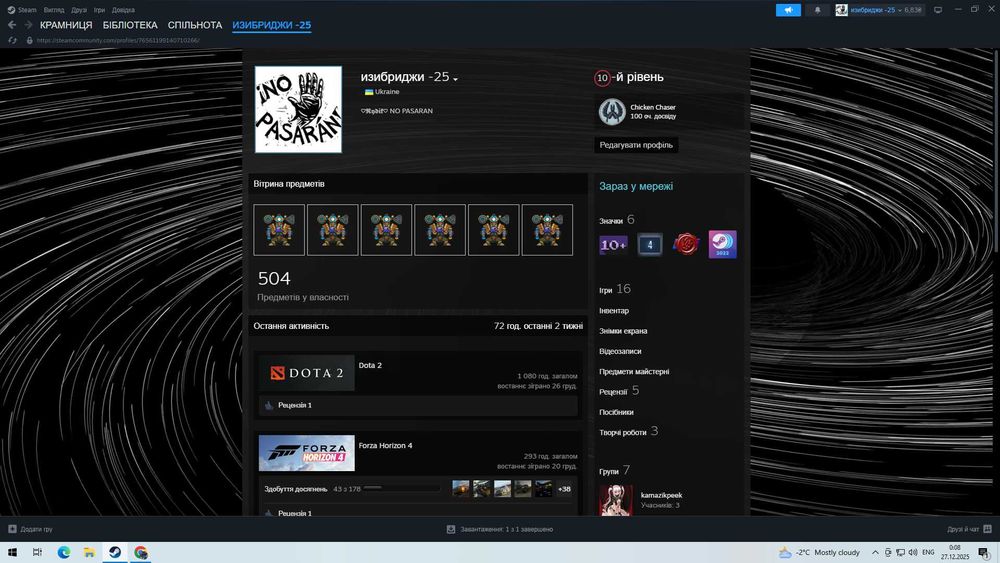
Task: Click the profile URL address field
Action: (118, 40)
